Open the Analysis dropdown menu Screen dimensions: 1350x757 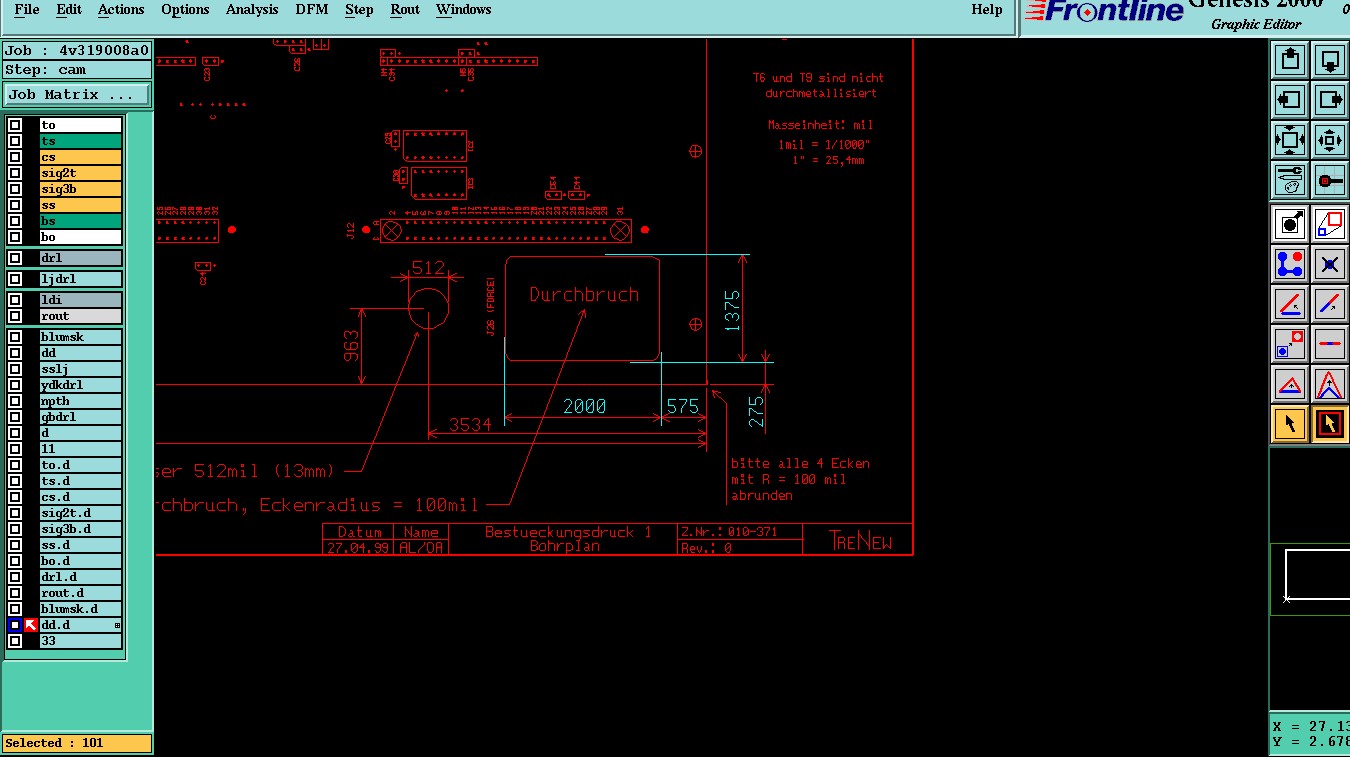pyautogui.click(x=252, y=10)
